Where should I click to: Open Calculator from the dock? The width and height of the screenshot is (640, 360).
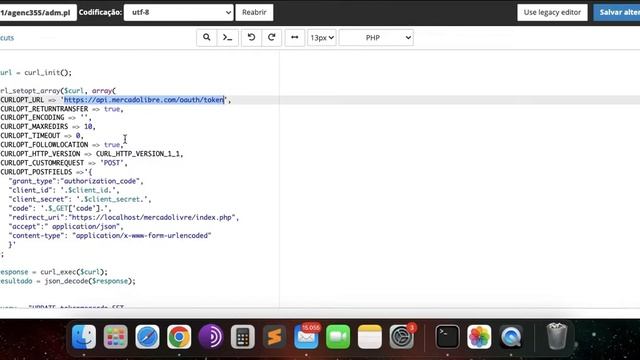coord(242,337)
